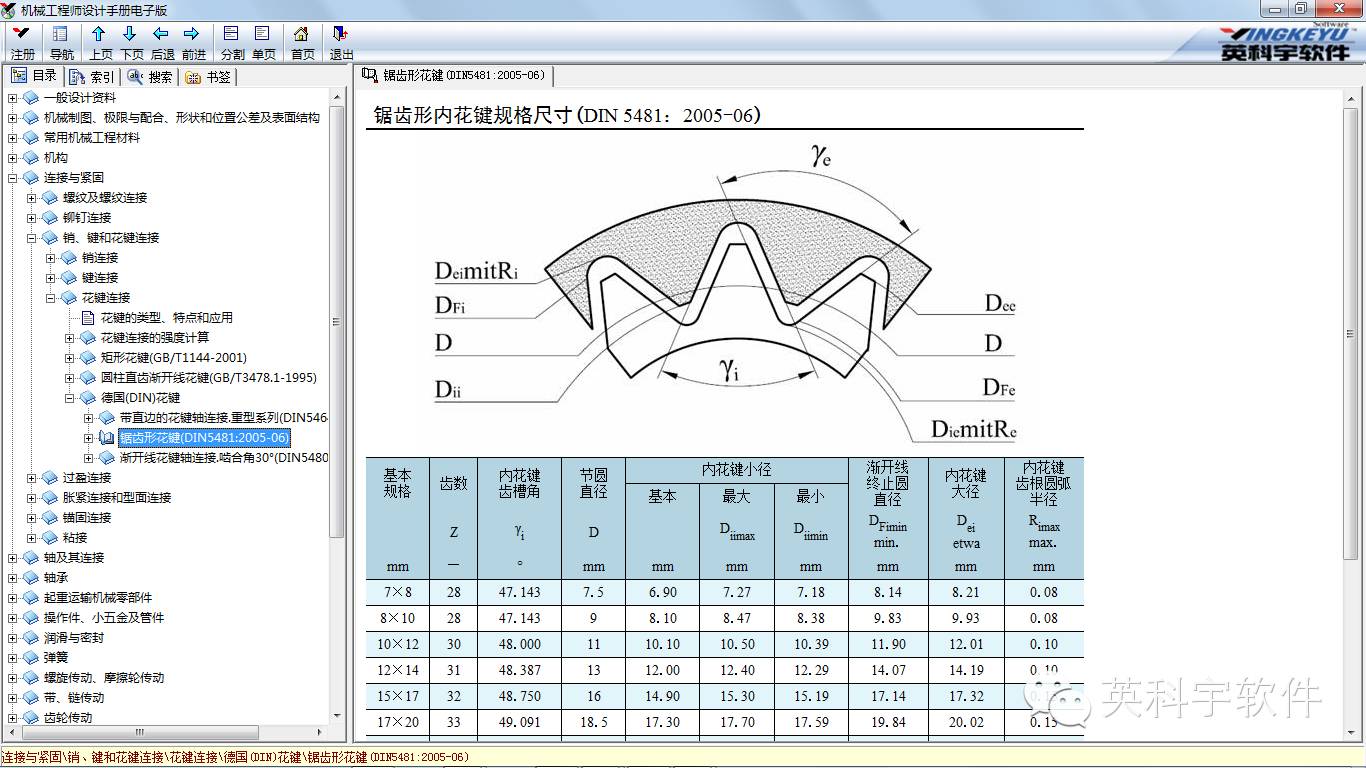Click the page icon beside 花键的类型、特点和应用
Screen dimensions: 1366x768
[x=88, y=318]
